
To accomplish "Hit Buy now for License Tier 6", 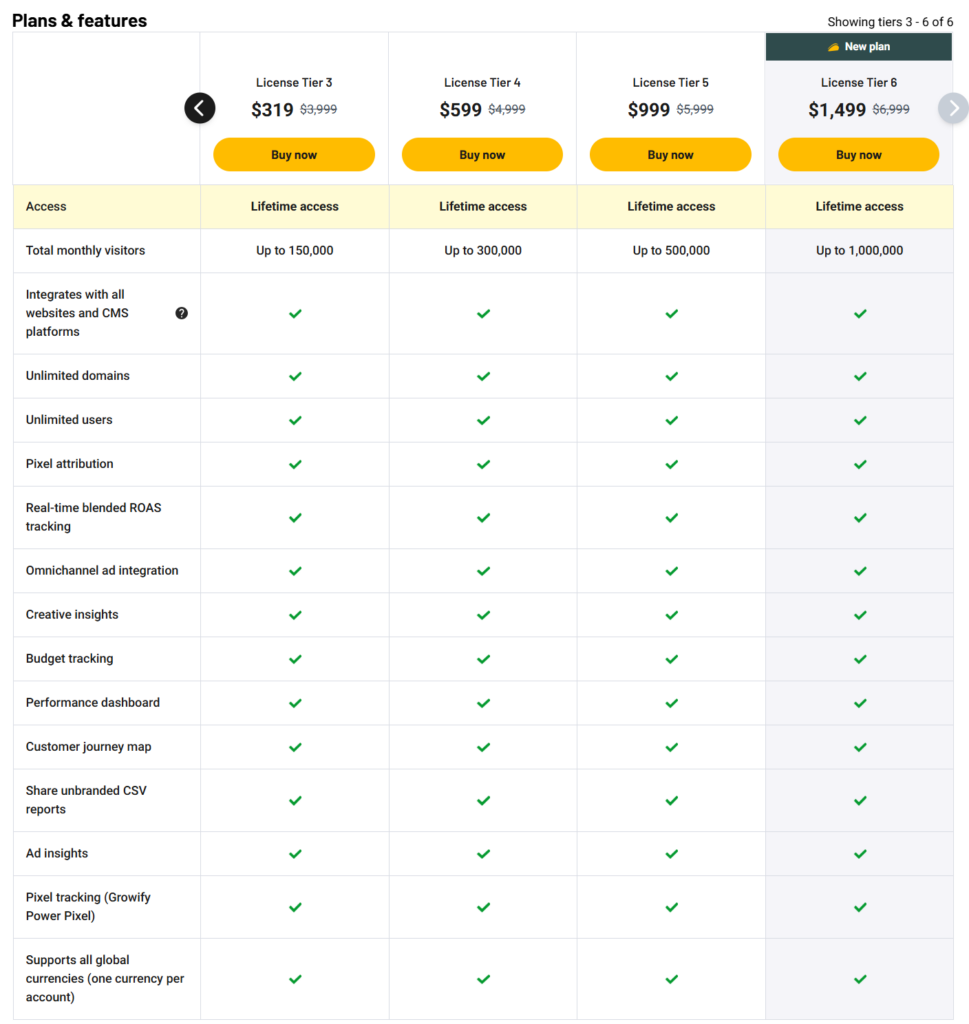I will coord(858,155).
